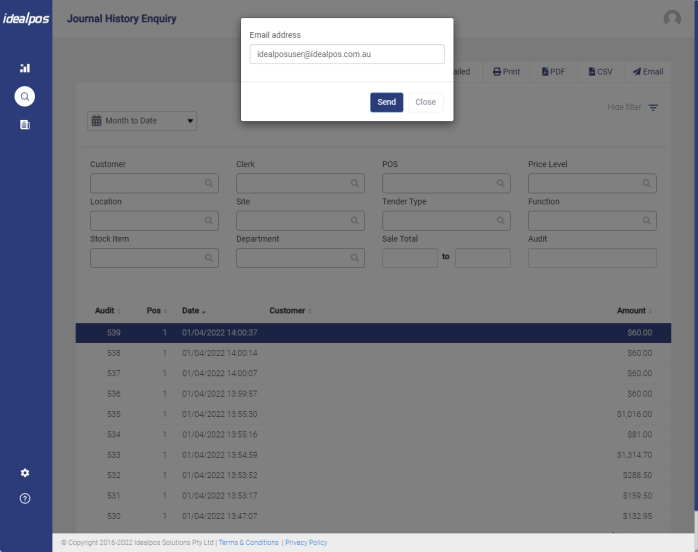Click the Department filter input field
This screenshot has height=552, width=698.
point(300,258)
